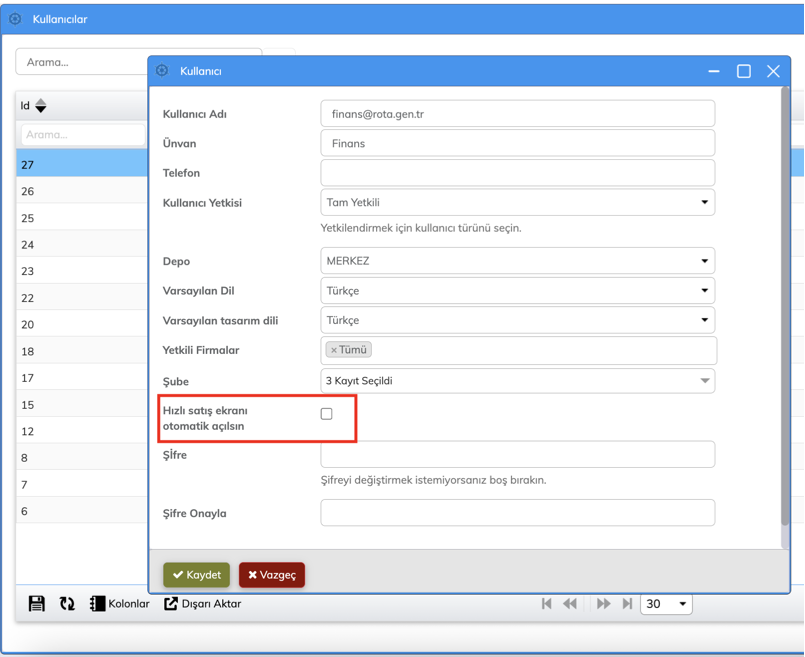Click the Şifre password input field

pyautogui.click(x=517, y=454)
